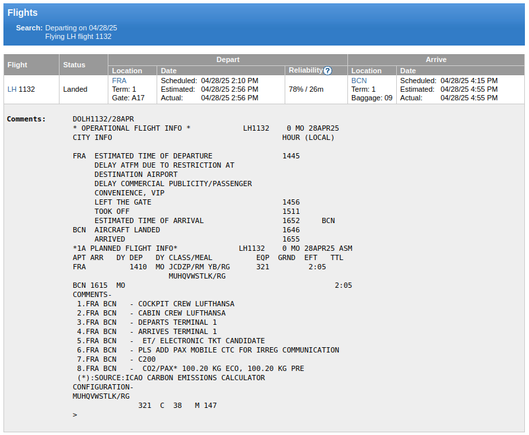The height and width of the screenshot is (435, 529).
Task: Click the 78% / 26m reliability value
Action: (306, 89)
